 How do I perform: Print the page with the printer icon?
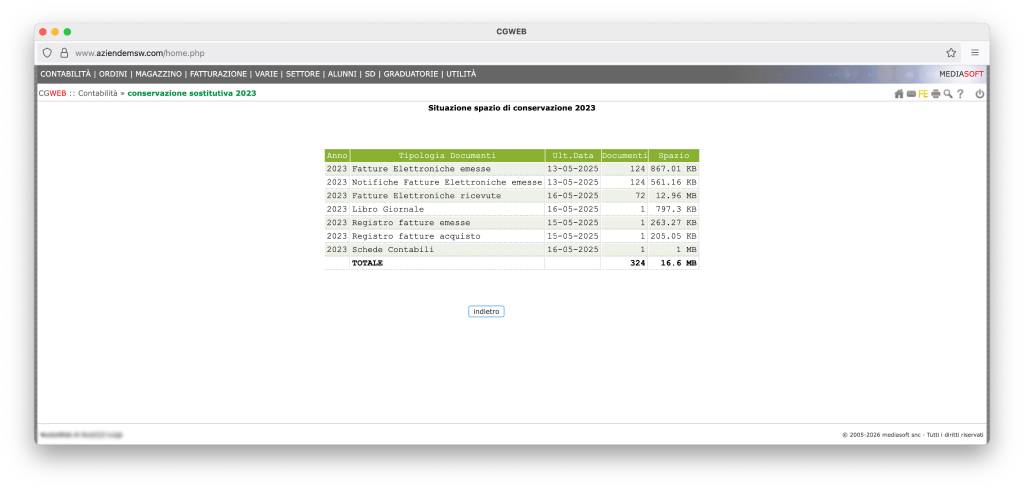click(x=937, y=94)
